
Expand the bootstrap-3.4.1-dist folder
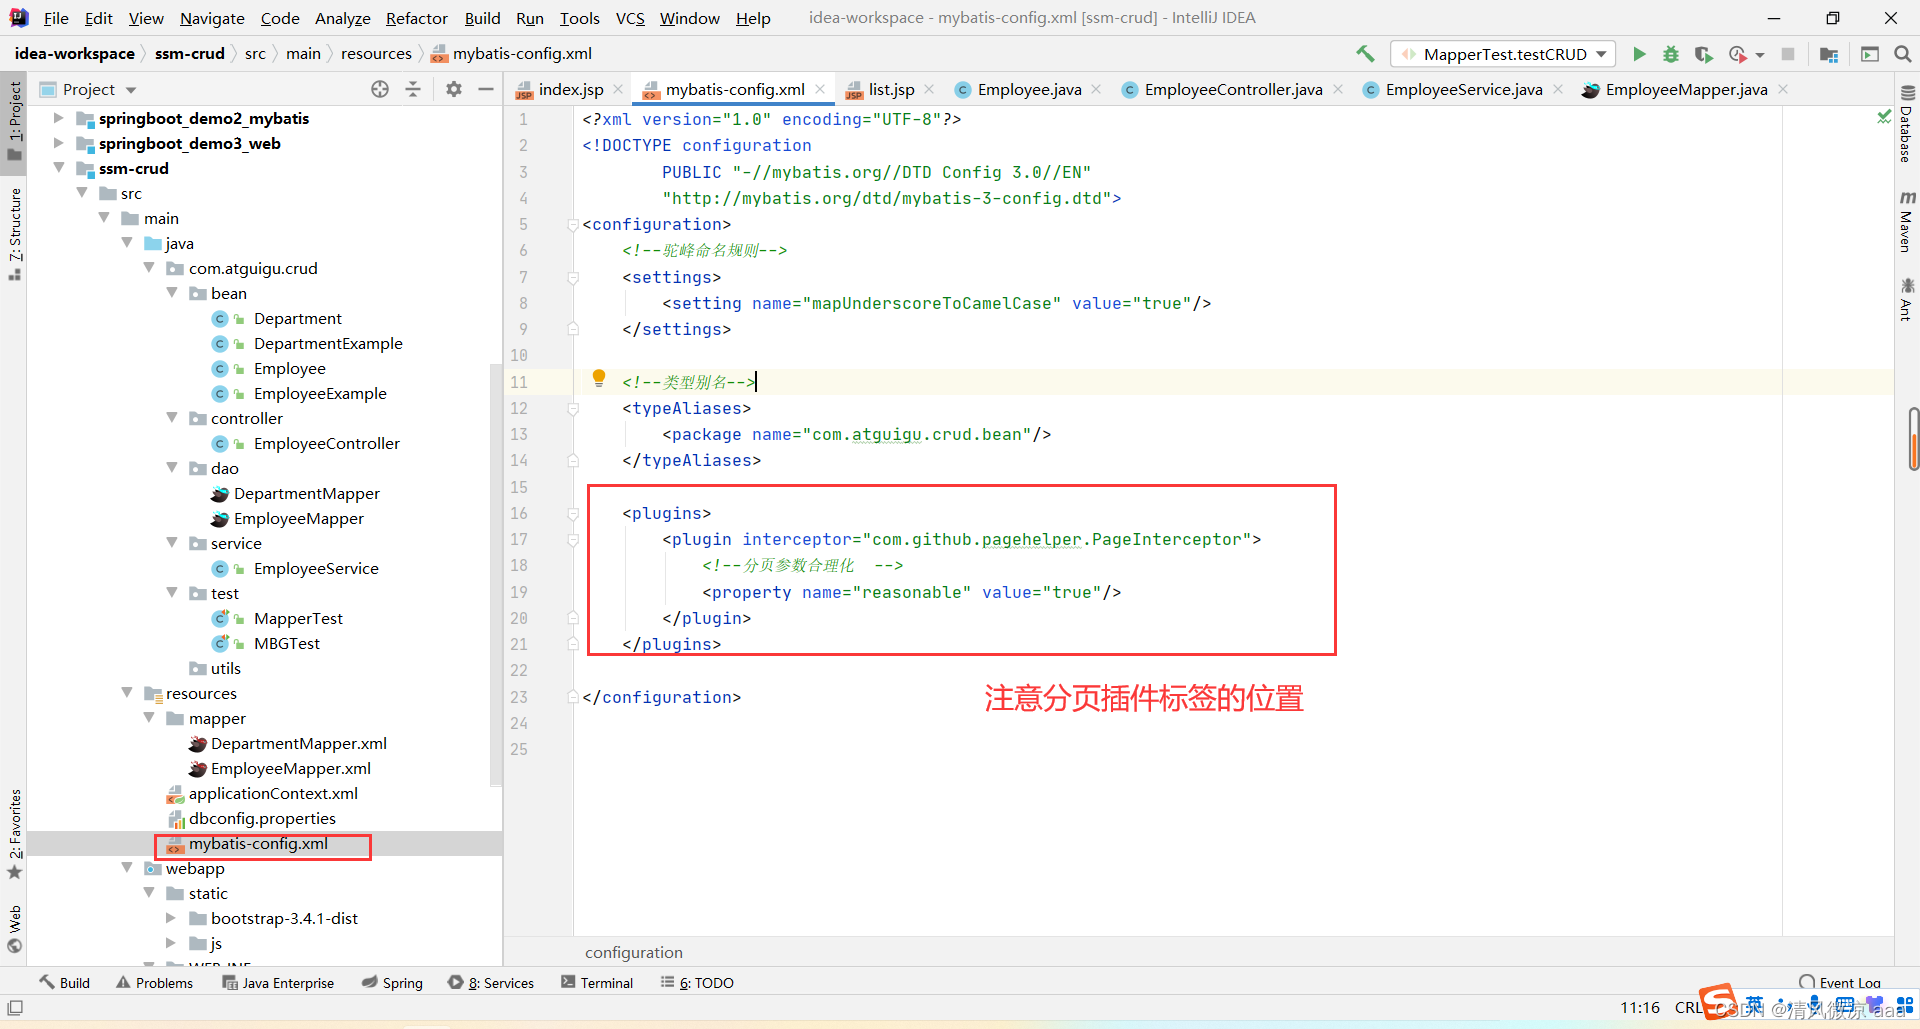(171, 918)
